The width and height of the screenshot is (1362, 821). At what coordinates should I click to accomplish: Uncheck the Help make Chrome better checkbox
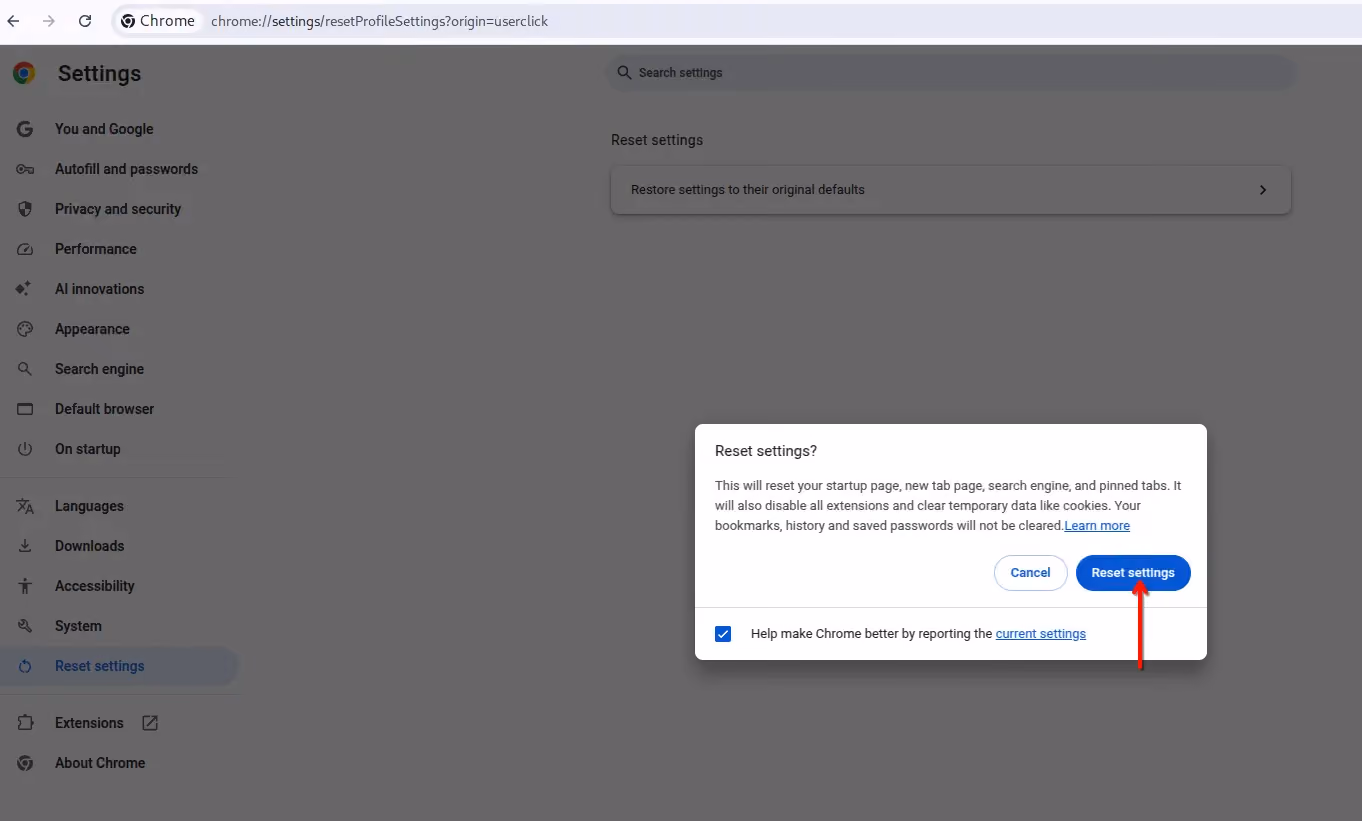pos(723,634)
